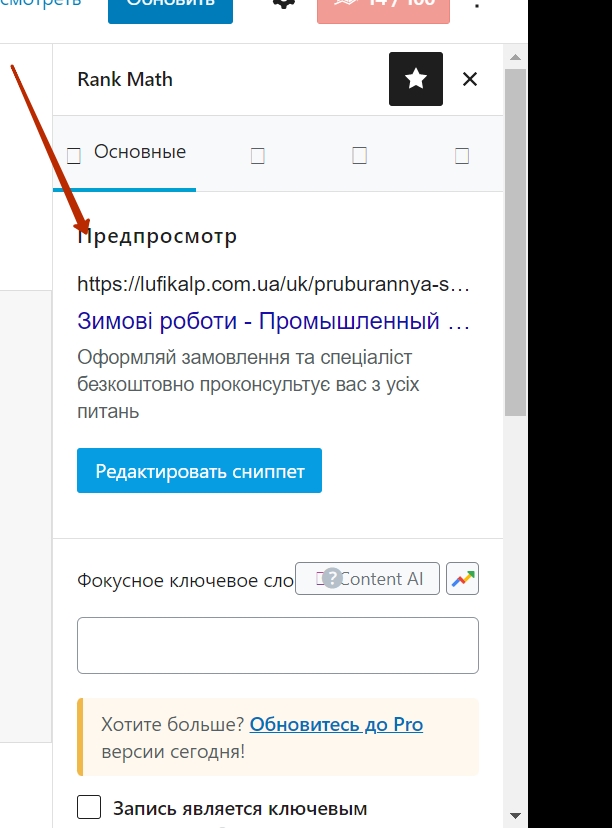Viewport: 612px width, 828px height.
Task: Click the sidebar vertical scrollbar thumb
Action: [x=515, y=240]
